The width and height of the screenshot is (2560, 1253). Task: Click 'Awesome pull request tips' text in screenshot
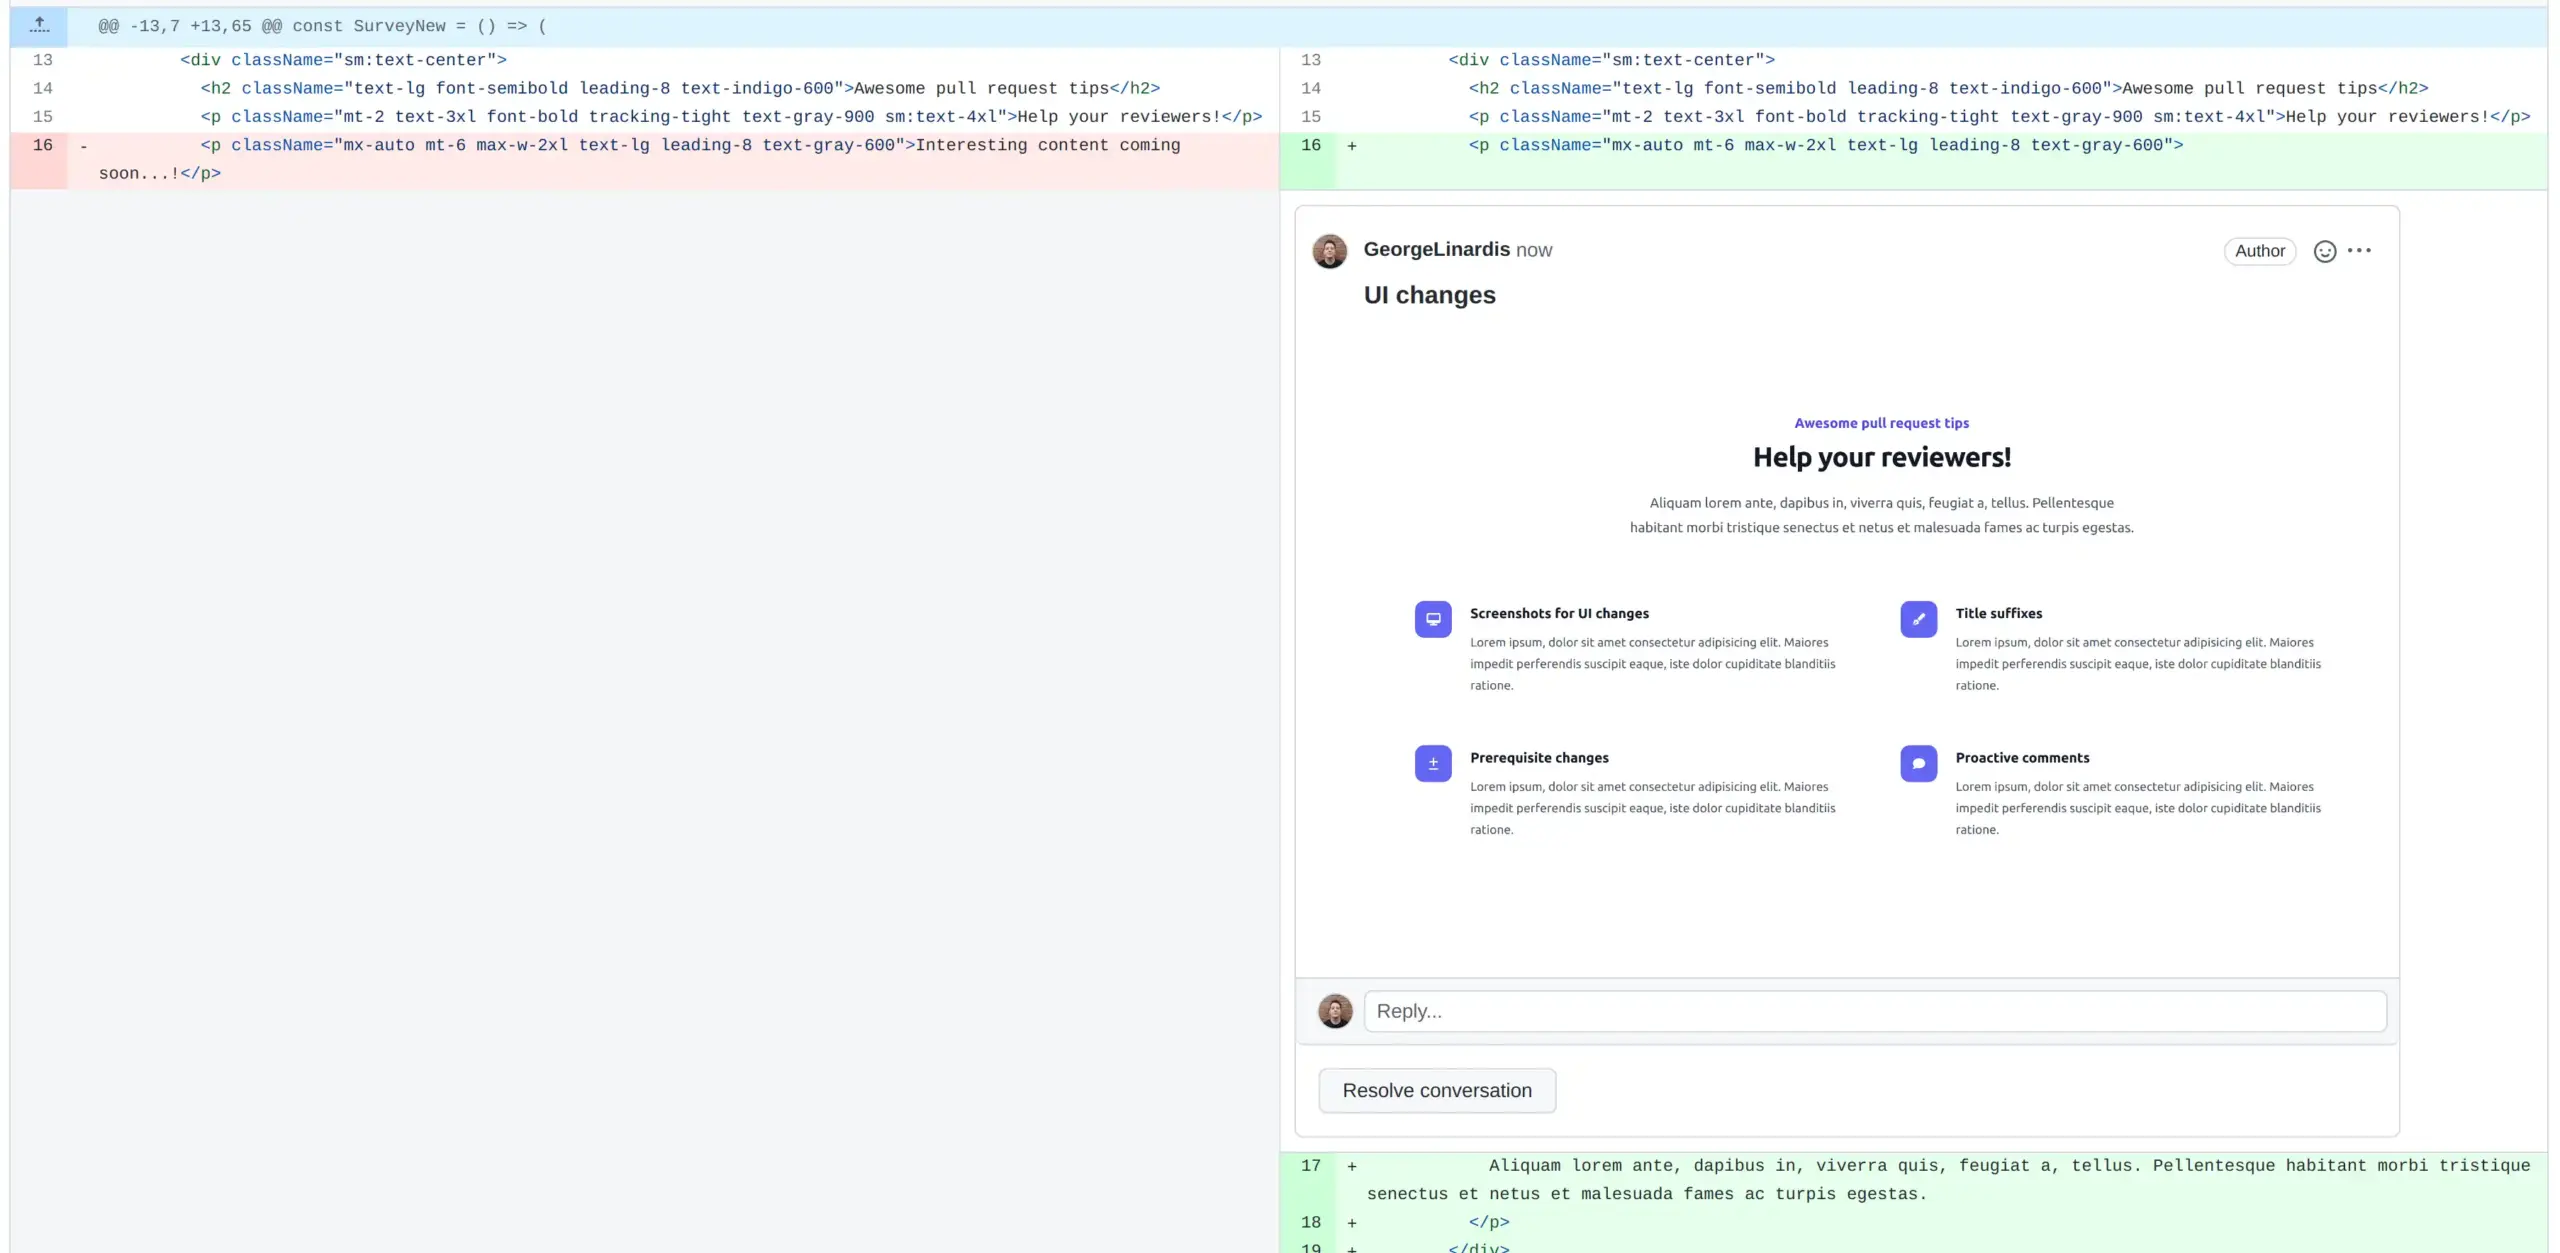pos(1881,423)
